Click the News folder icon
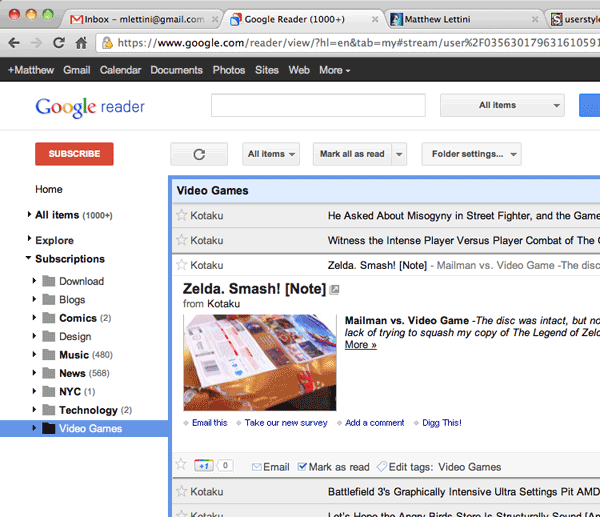The image size is (600, 517). [49, 373]
